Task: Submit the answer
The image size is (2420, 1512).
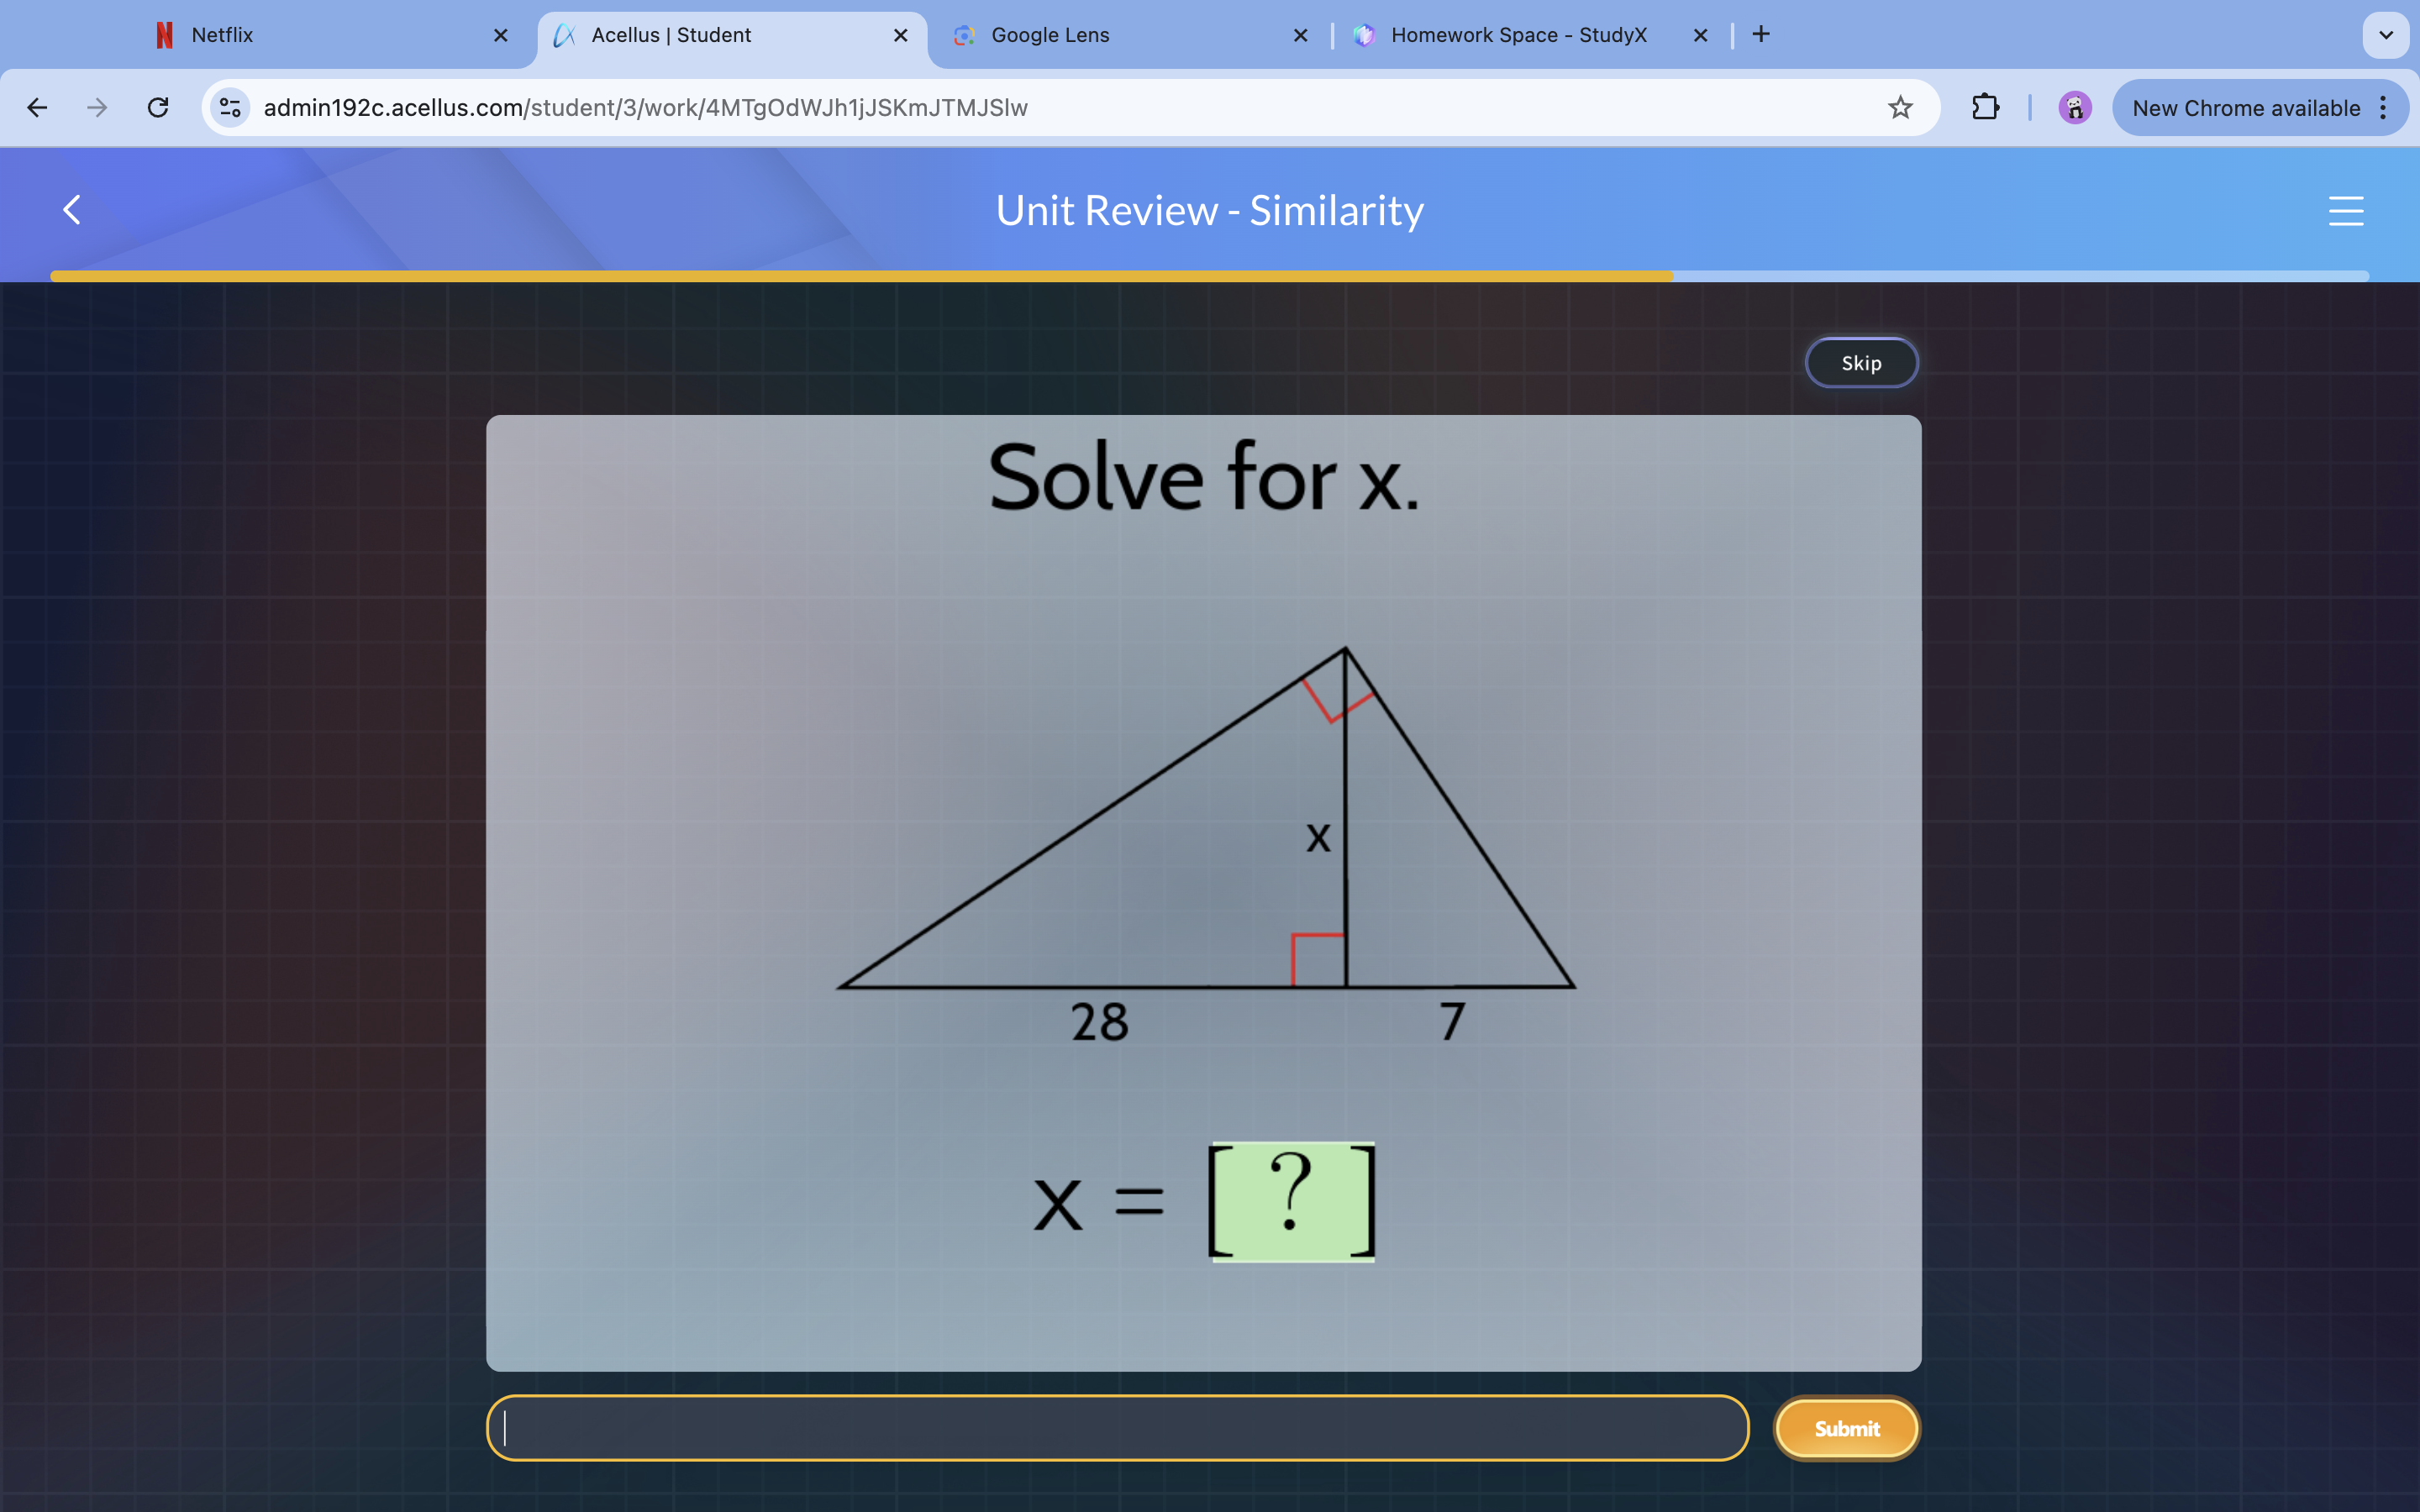Action: coord(1847,1428)
